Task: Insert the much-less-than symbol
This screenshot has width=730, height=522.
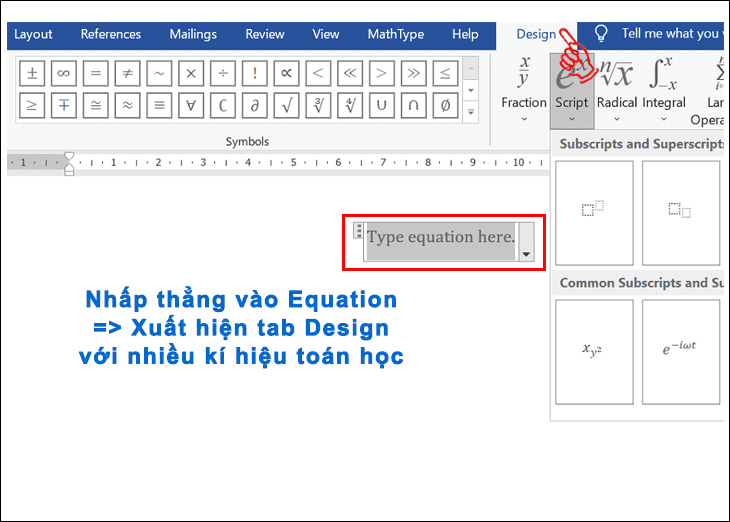Action: tap(350, 73)
